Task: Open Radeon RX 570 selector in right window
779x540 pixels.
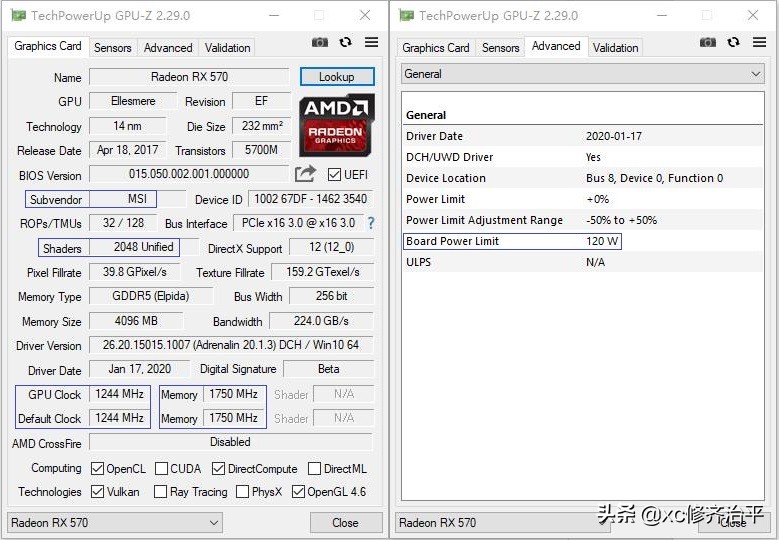Action: pos(503,523)
